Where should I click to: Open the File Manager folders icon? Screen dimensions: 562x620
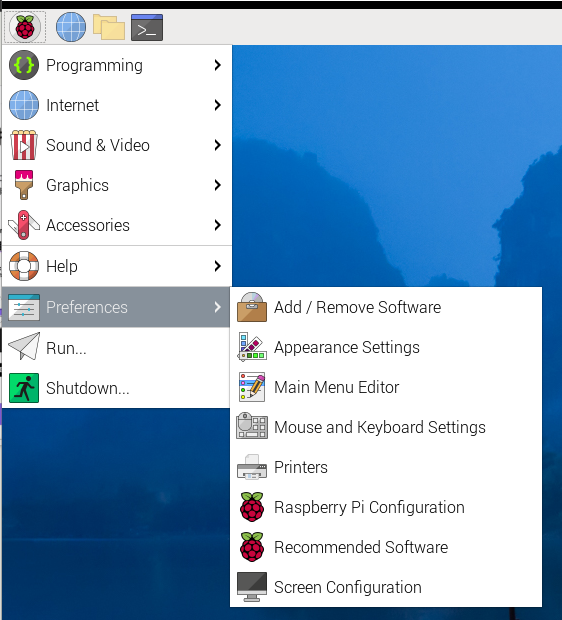(x=109, y=27)
